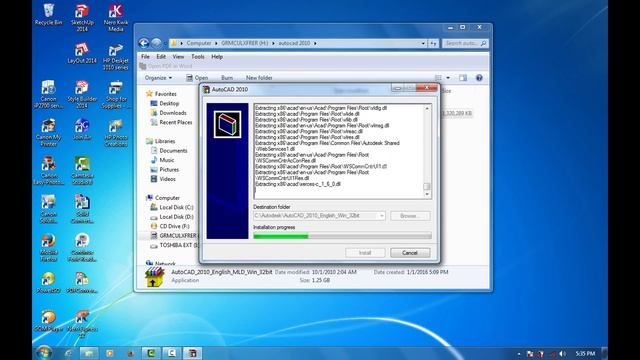Viewport: 640px width, 360px height.
Task: Click the extraction log scroll down arrow
Action: 427,194
